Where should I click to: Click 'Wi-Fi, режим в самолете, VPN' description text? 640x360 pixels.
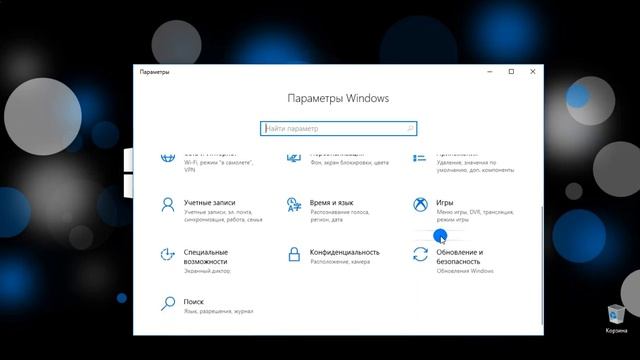click(x=218, y=166)
